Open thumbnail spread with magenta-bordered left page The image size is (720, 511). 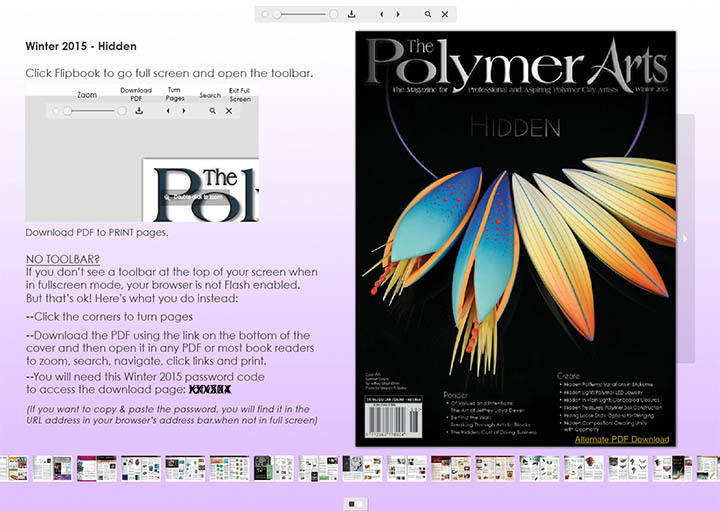pos(96,468)
